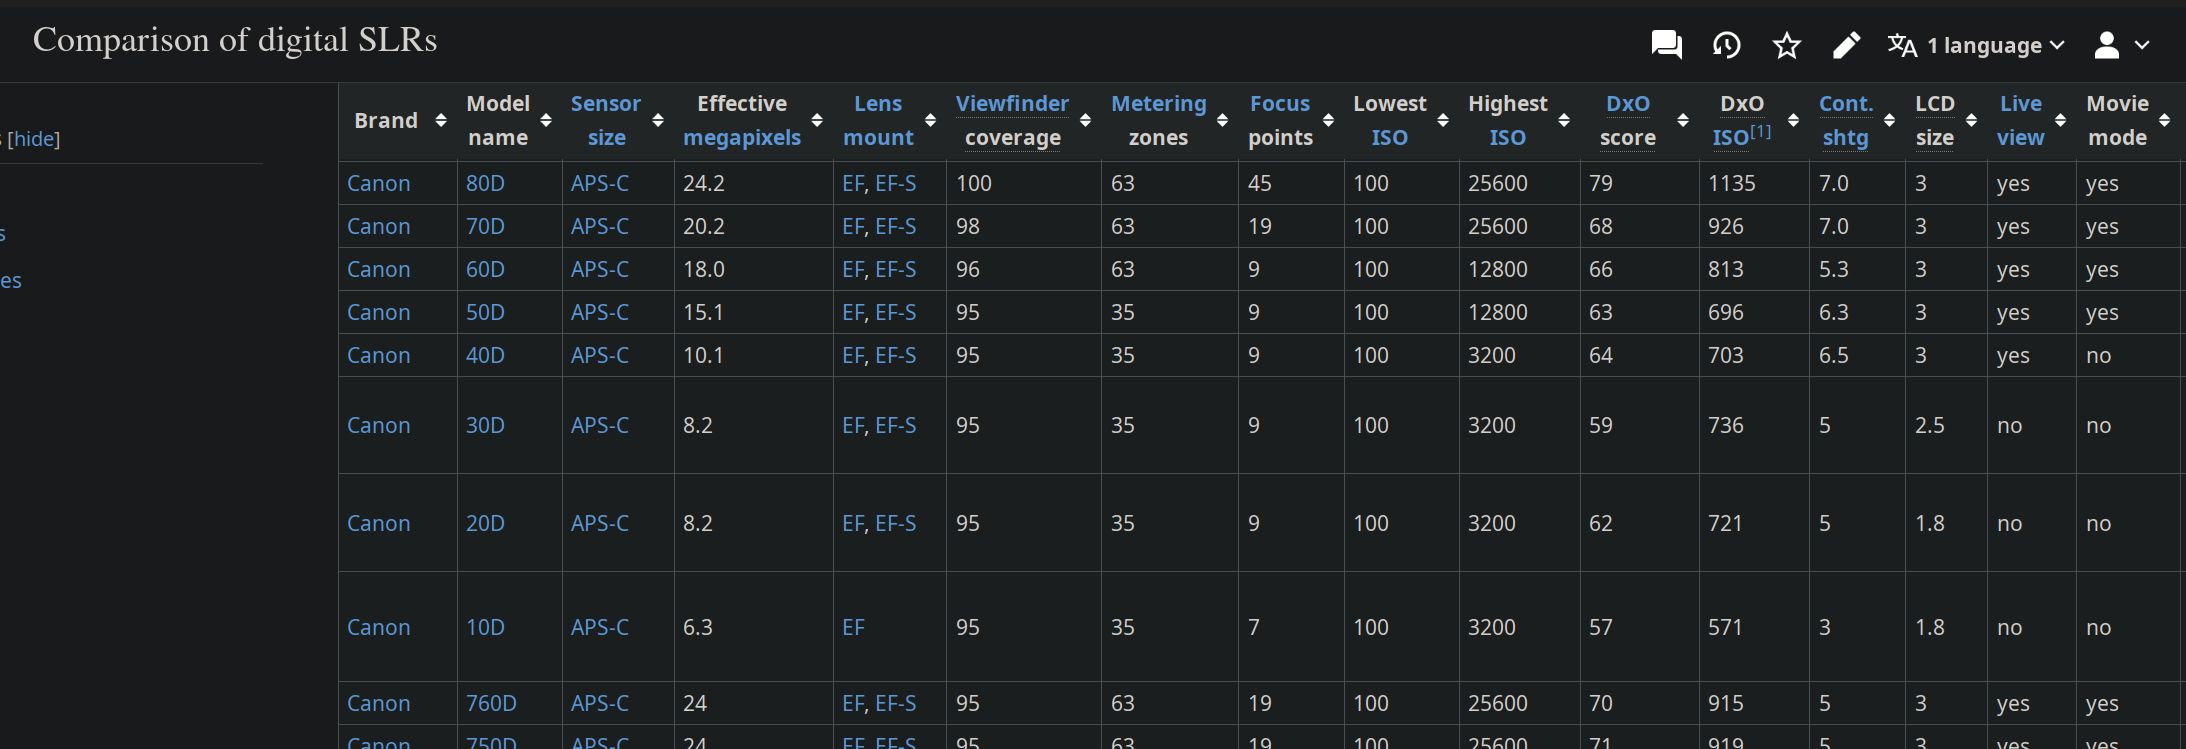Click the edit pencil icon

tap(1846, 45)
